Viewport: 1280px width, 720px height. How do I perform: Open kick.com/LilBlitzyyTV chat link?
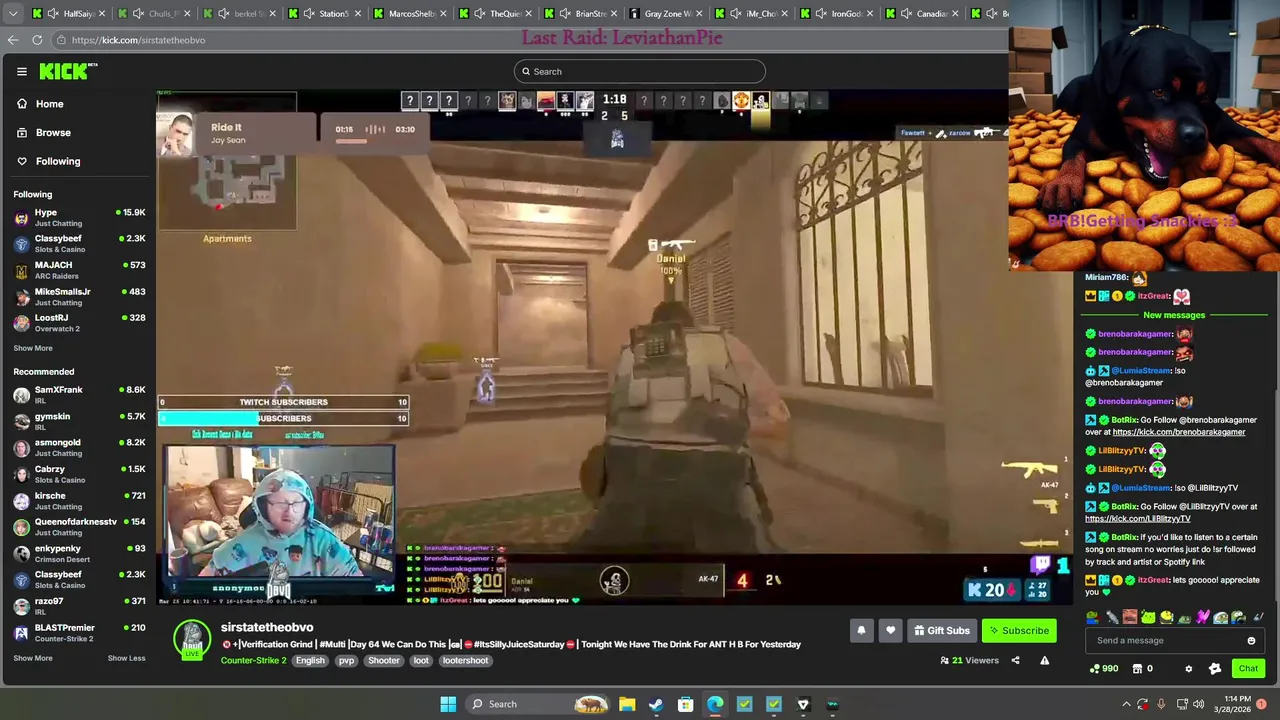pos(1138,518)
